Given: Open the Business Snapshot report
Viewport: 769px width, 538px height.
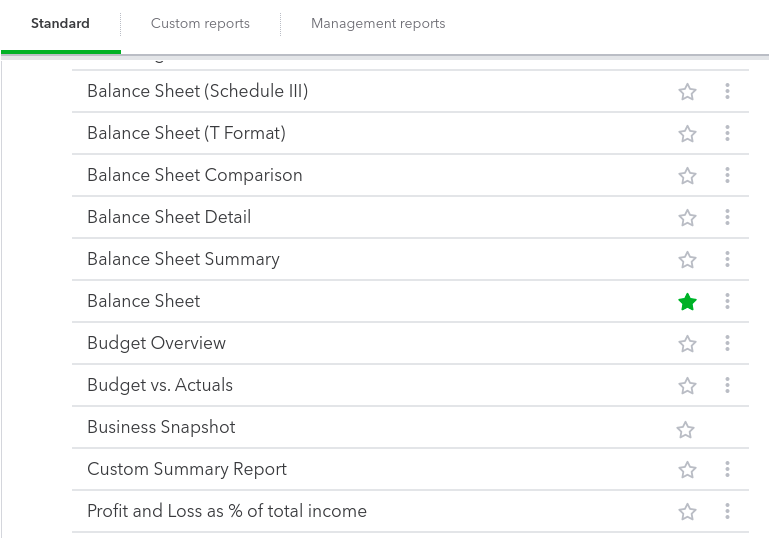Looking at the screenshot, I should 161,427.
